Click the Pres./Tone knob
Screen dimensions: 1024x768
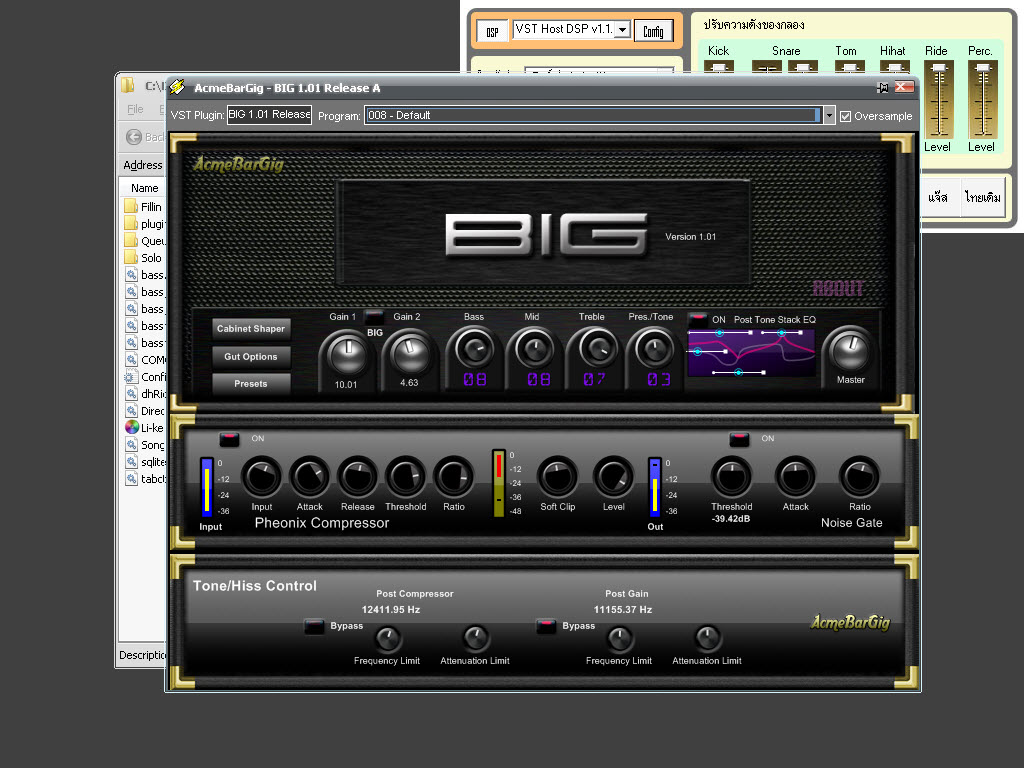(654, 349)
